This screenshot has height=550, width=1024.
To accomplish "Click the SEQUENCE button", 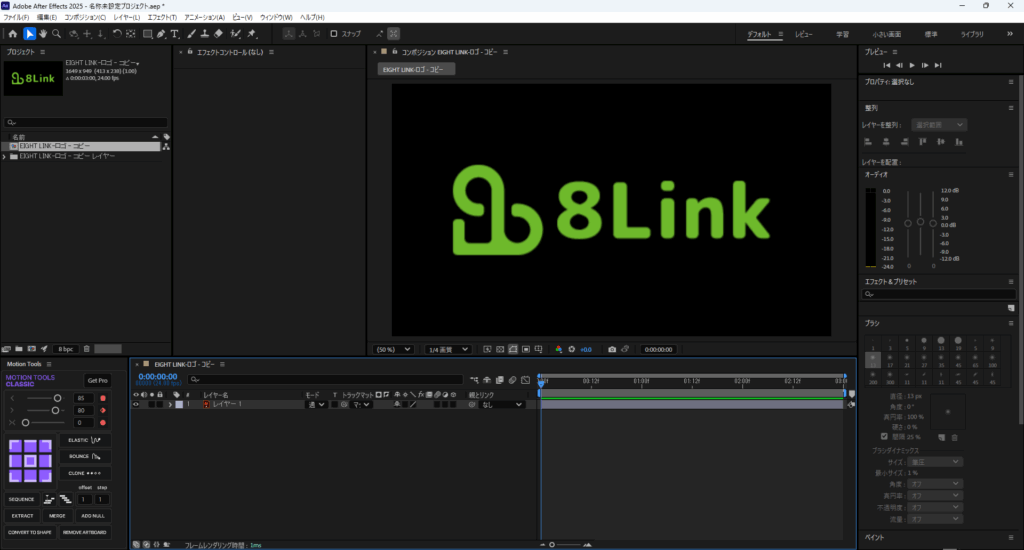I will (22, 499).
